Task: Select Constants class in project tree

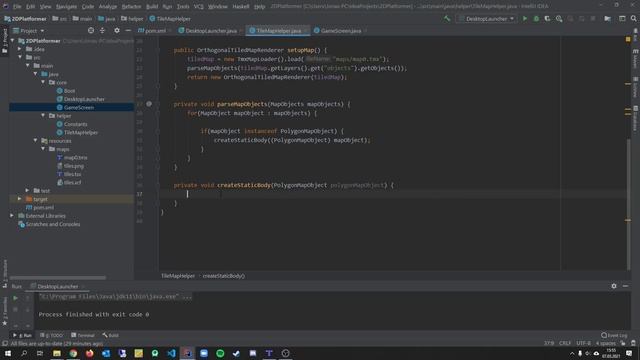Action: pos(76,124)
